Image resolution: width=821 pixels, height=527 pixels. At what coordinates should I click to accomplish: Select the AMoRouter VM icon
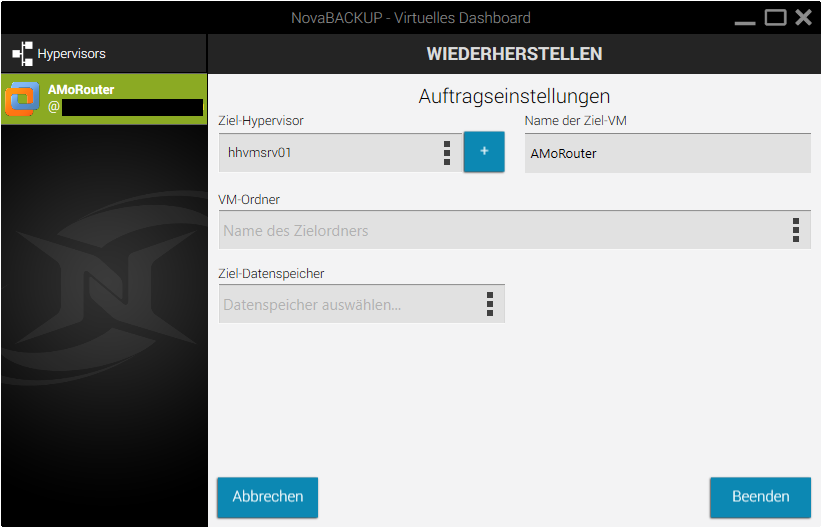coord(22,98)
